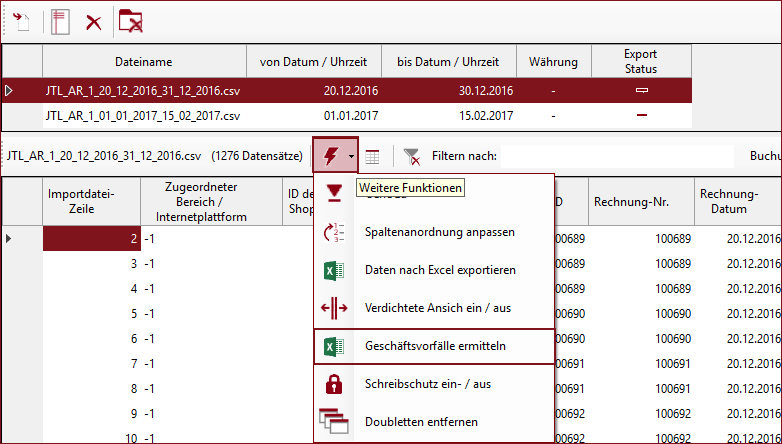Click the red download arrow menu icon

(x=334, y=193)
